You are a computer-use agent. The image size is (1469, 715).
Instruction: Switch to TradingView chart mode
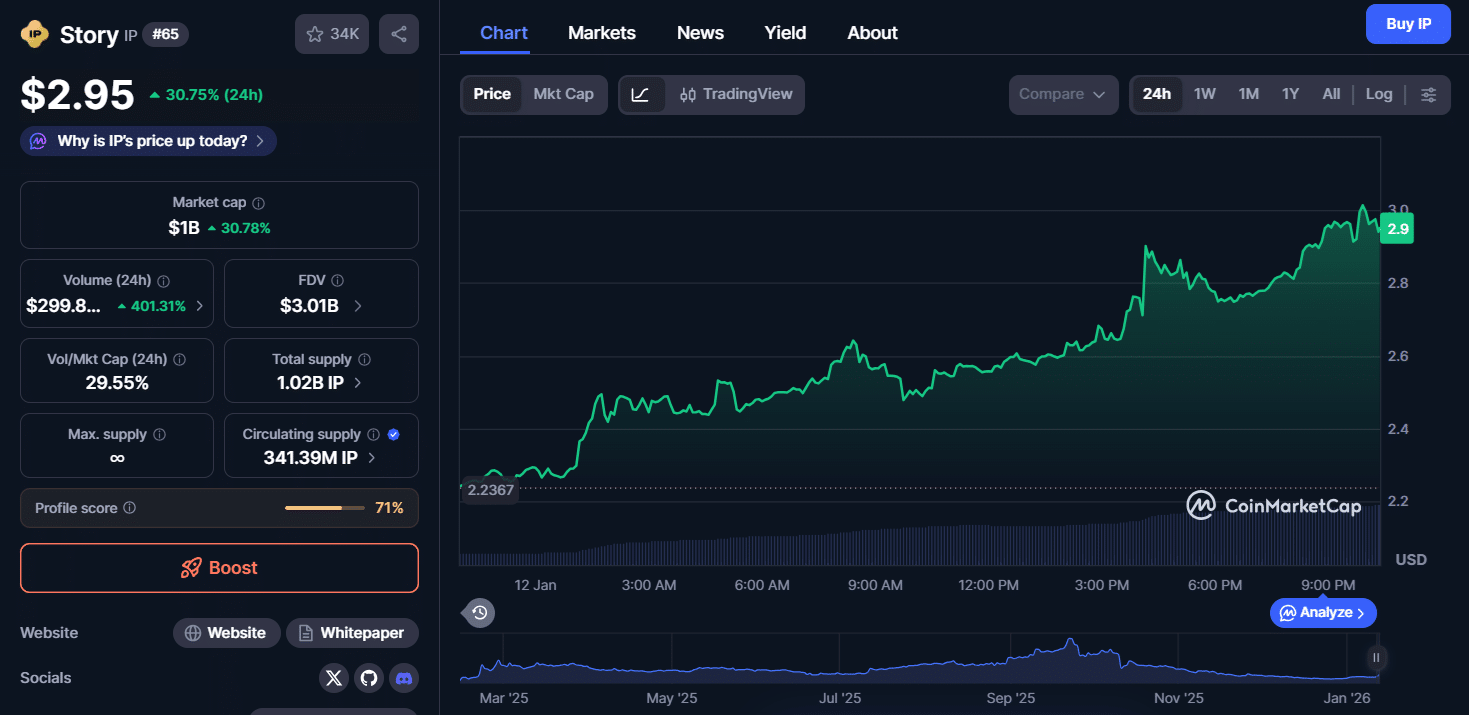(x=736, y=95)
